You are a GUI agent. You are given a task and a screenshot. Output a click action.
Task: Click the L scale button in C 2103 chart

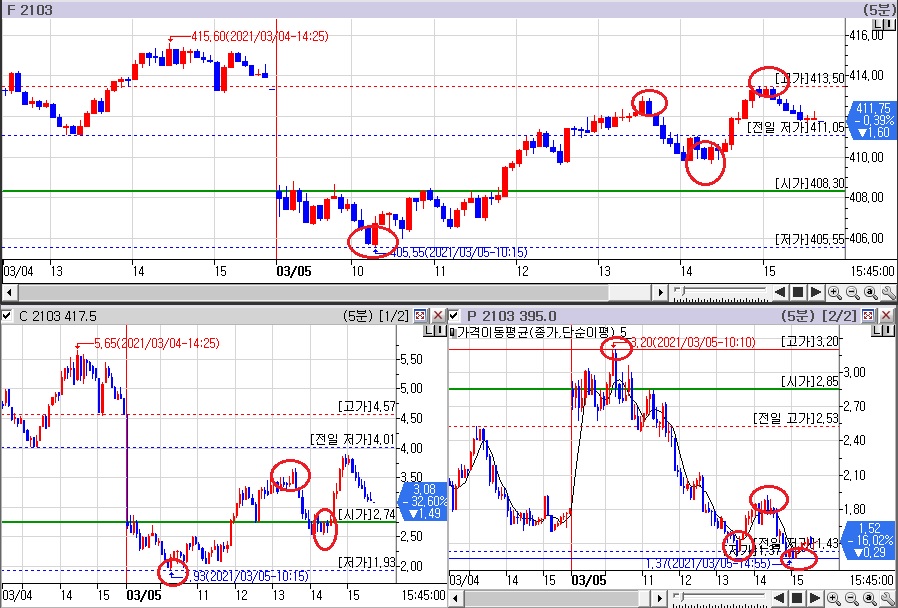pyautogui.click(x=430, y=331)
